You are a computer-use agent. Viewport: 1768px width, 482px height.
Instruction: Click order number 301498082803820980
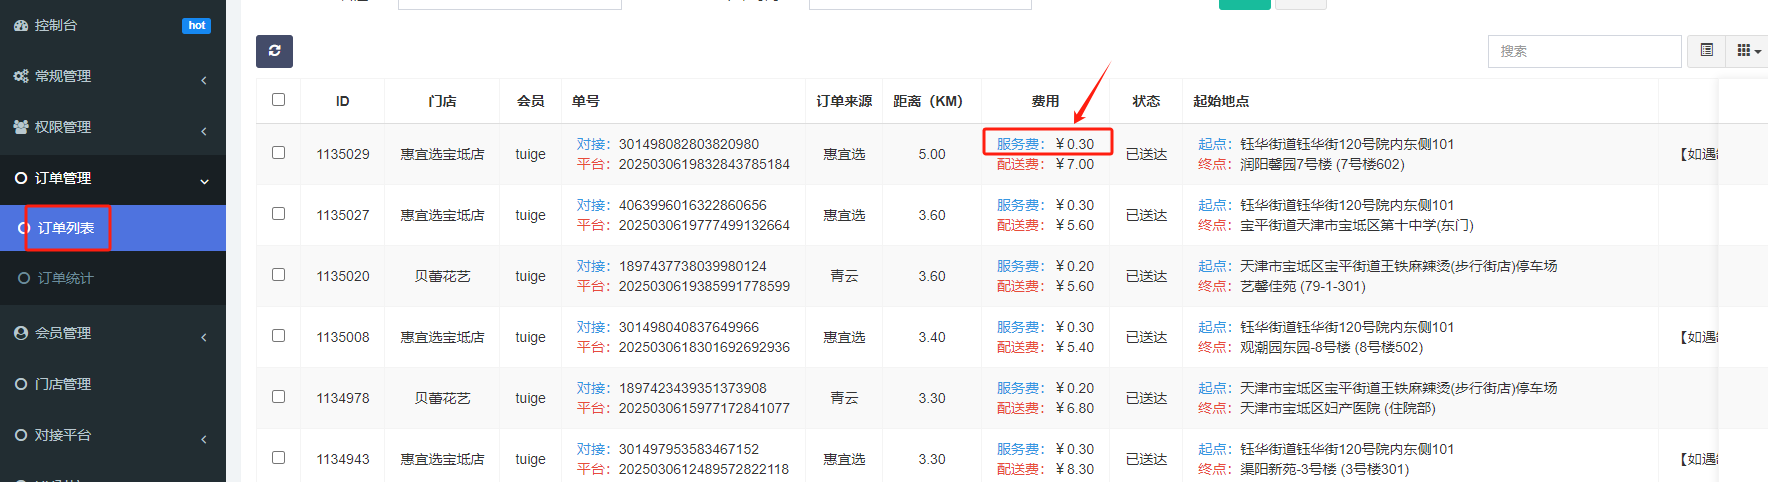coord(688,144)
